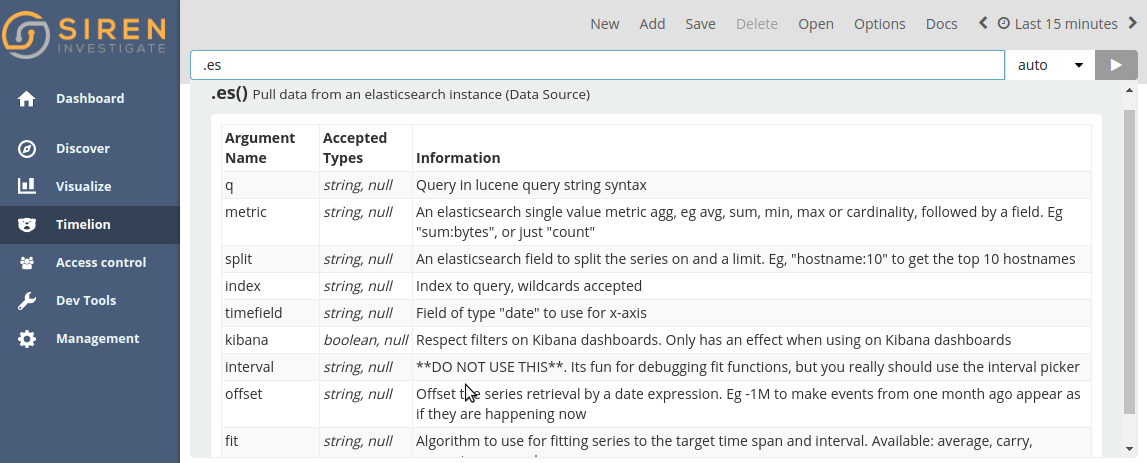Click the Discover compass icon

click(x=27, y=149)
